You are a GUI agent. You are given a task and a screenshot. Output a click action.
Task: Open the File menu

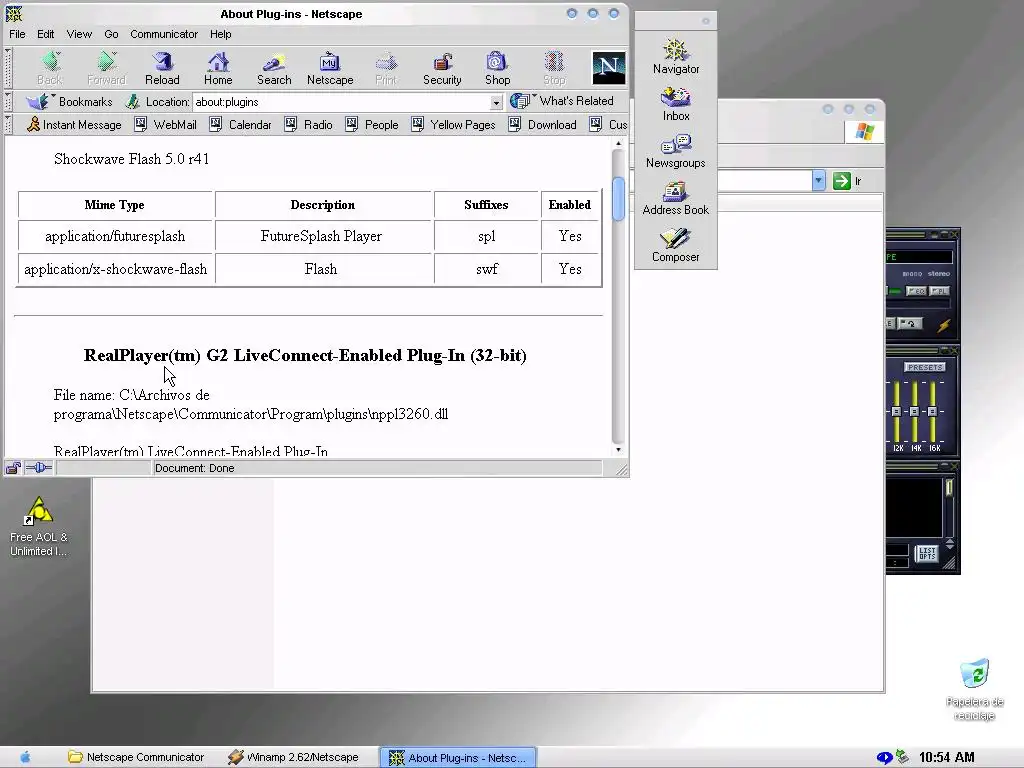(17, 34)
